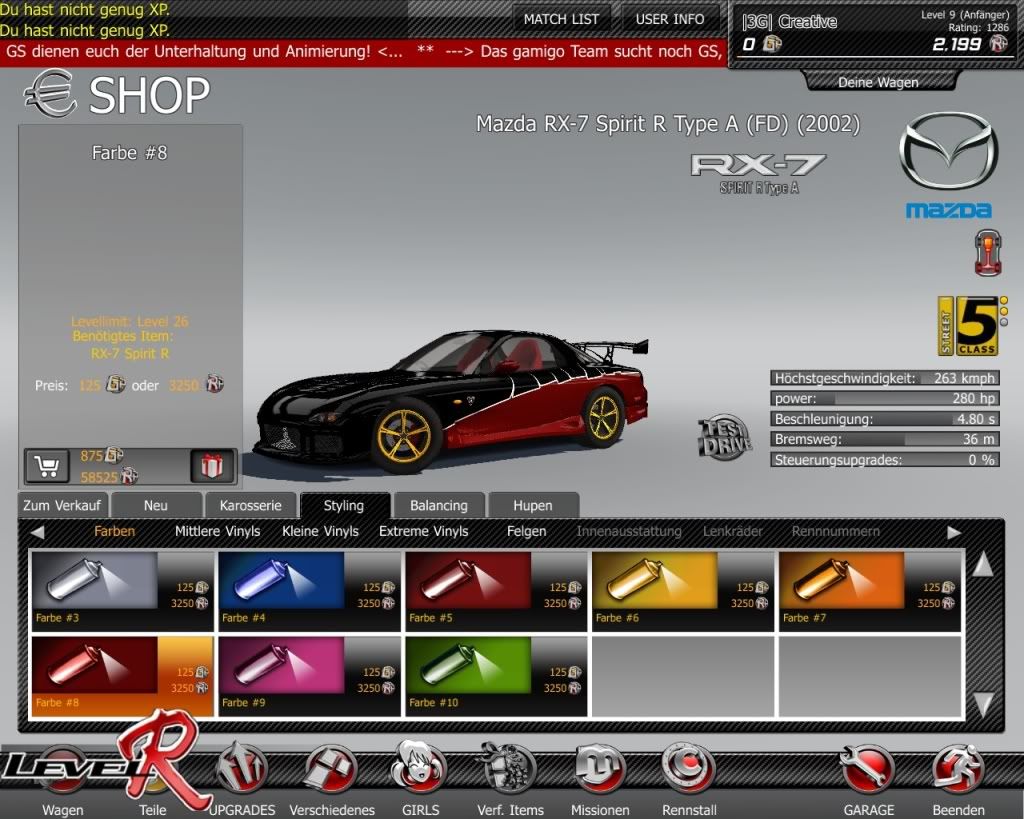Open the UPGRADES section icon
Image resolution: width=1024 pixels, height=819 pixels.
click(x=242, y=771)
